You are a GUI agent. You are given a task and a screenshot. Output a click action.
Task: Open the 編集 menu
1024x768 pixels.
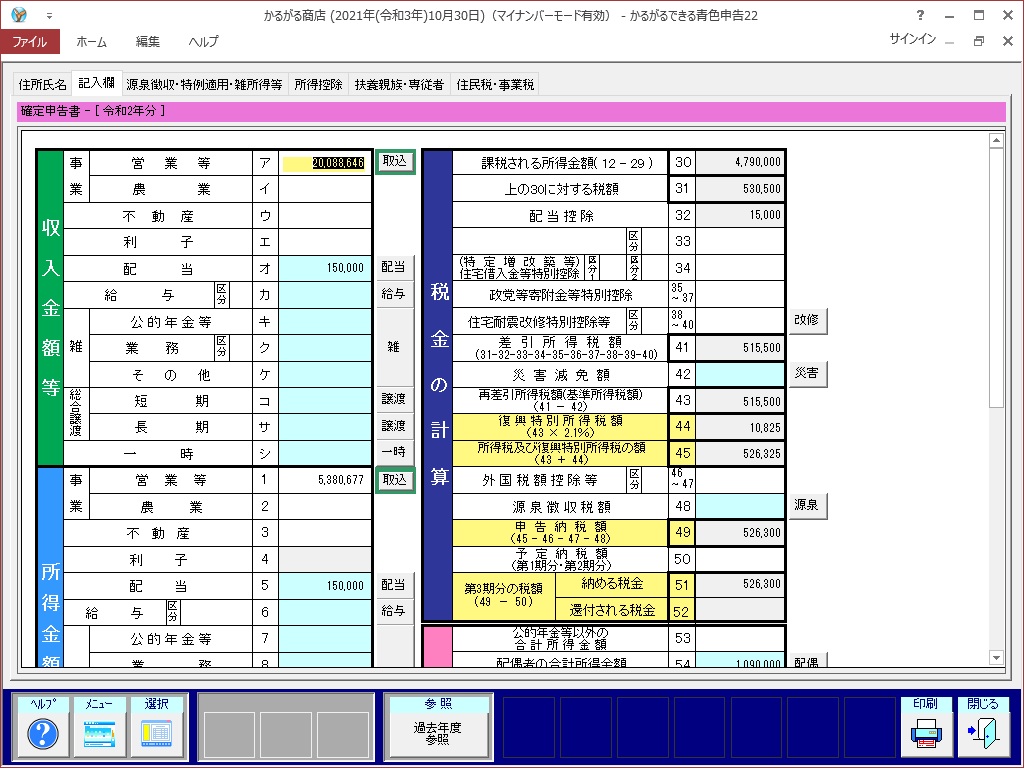(148, 41)
